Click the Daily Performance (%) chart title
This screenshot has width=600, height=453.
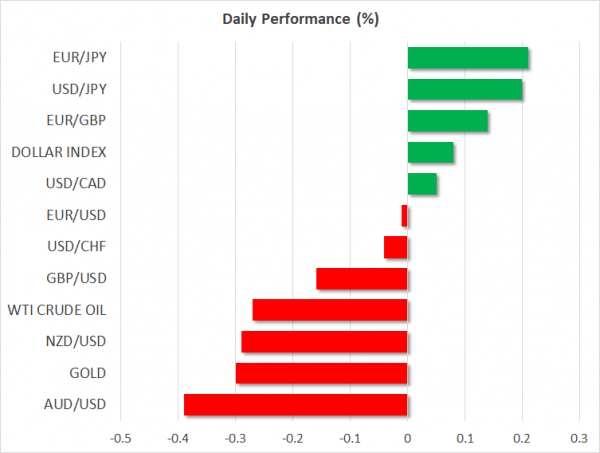299,19
